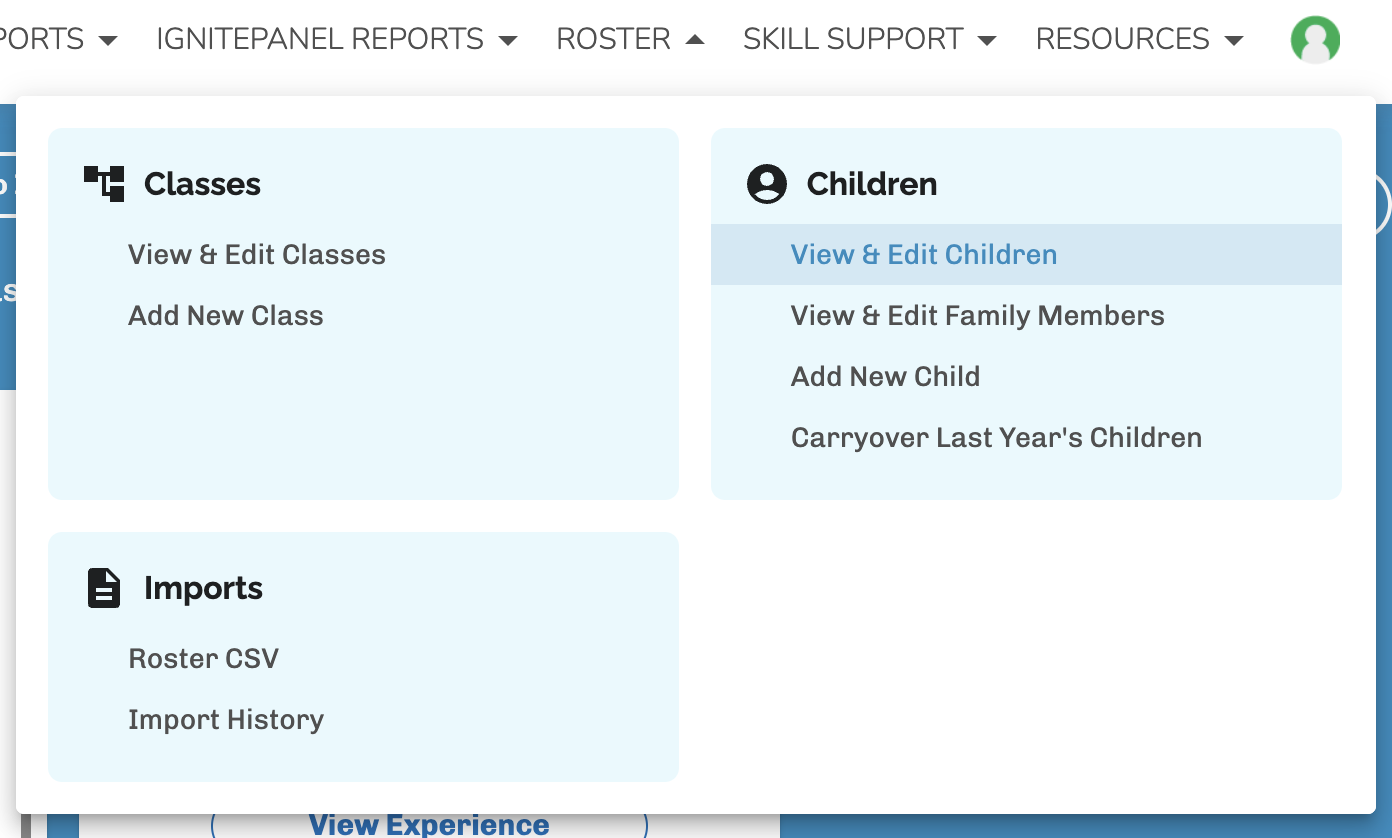The width and height of the screenshot is (1392, 838).
Task: Click the View Experience button
Action: click(429, 825)
